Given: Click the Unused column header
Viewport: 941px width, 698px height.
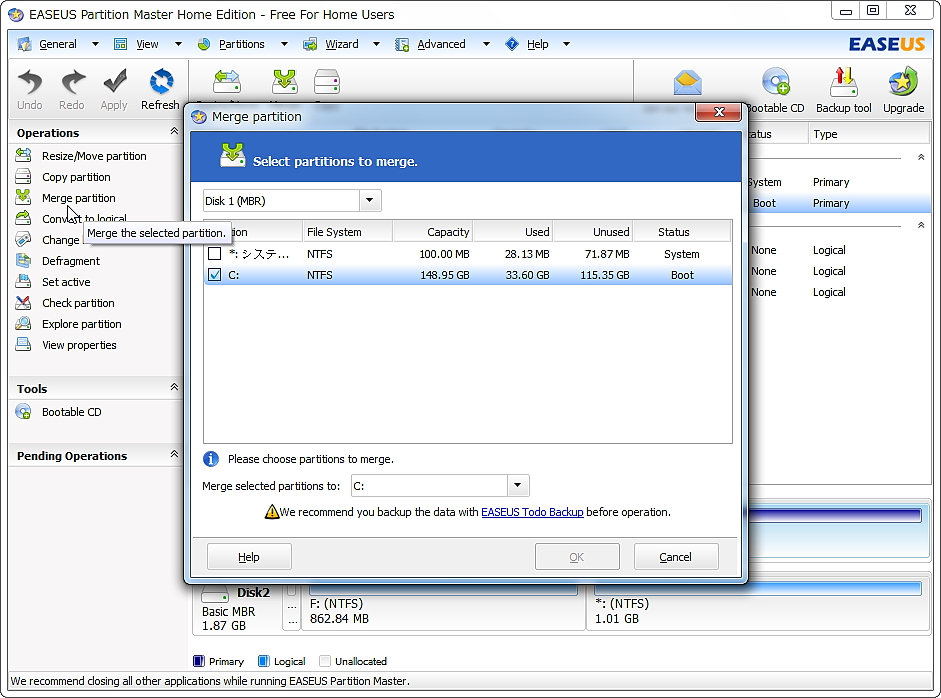Looking at the screenshot, I should [x=593, y=232].
